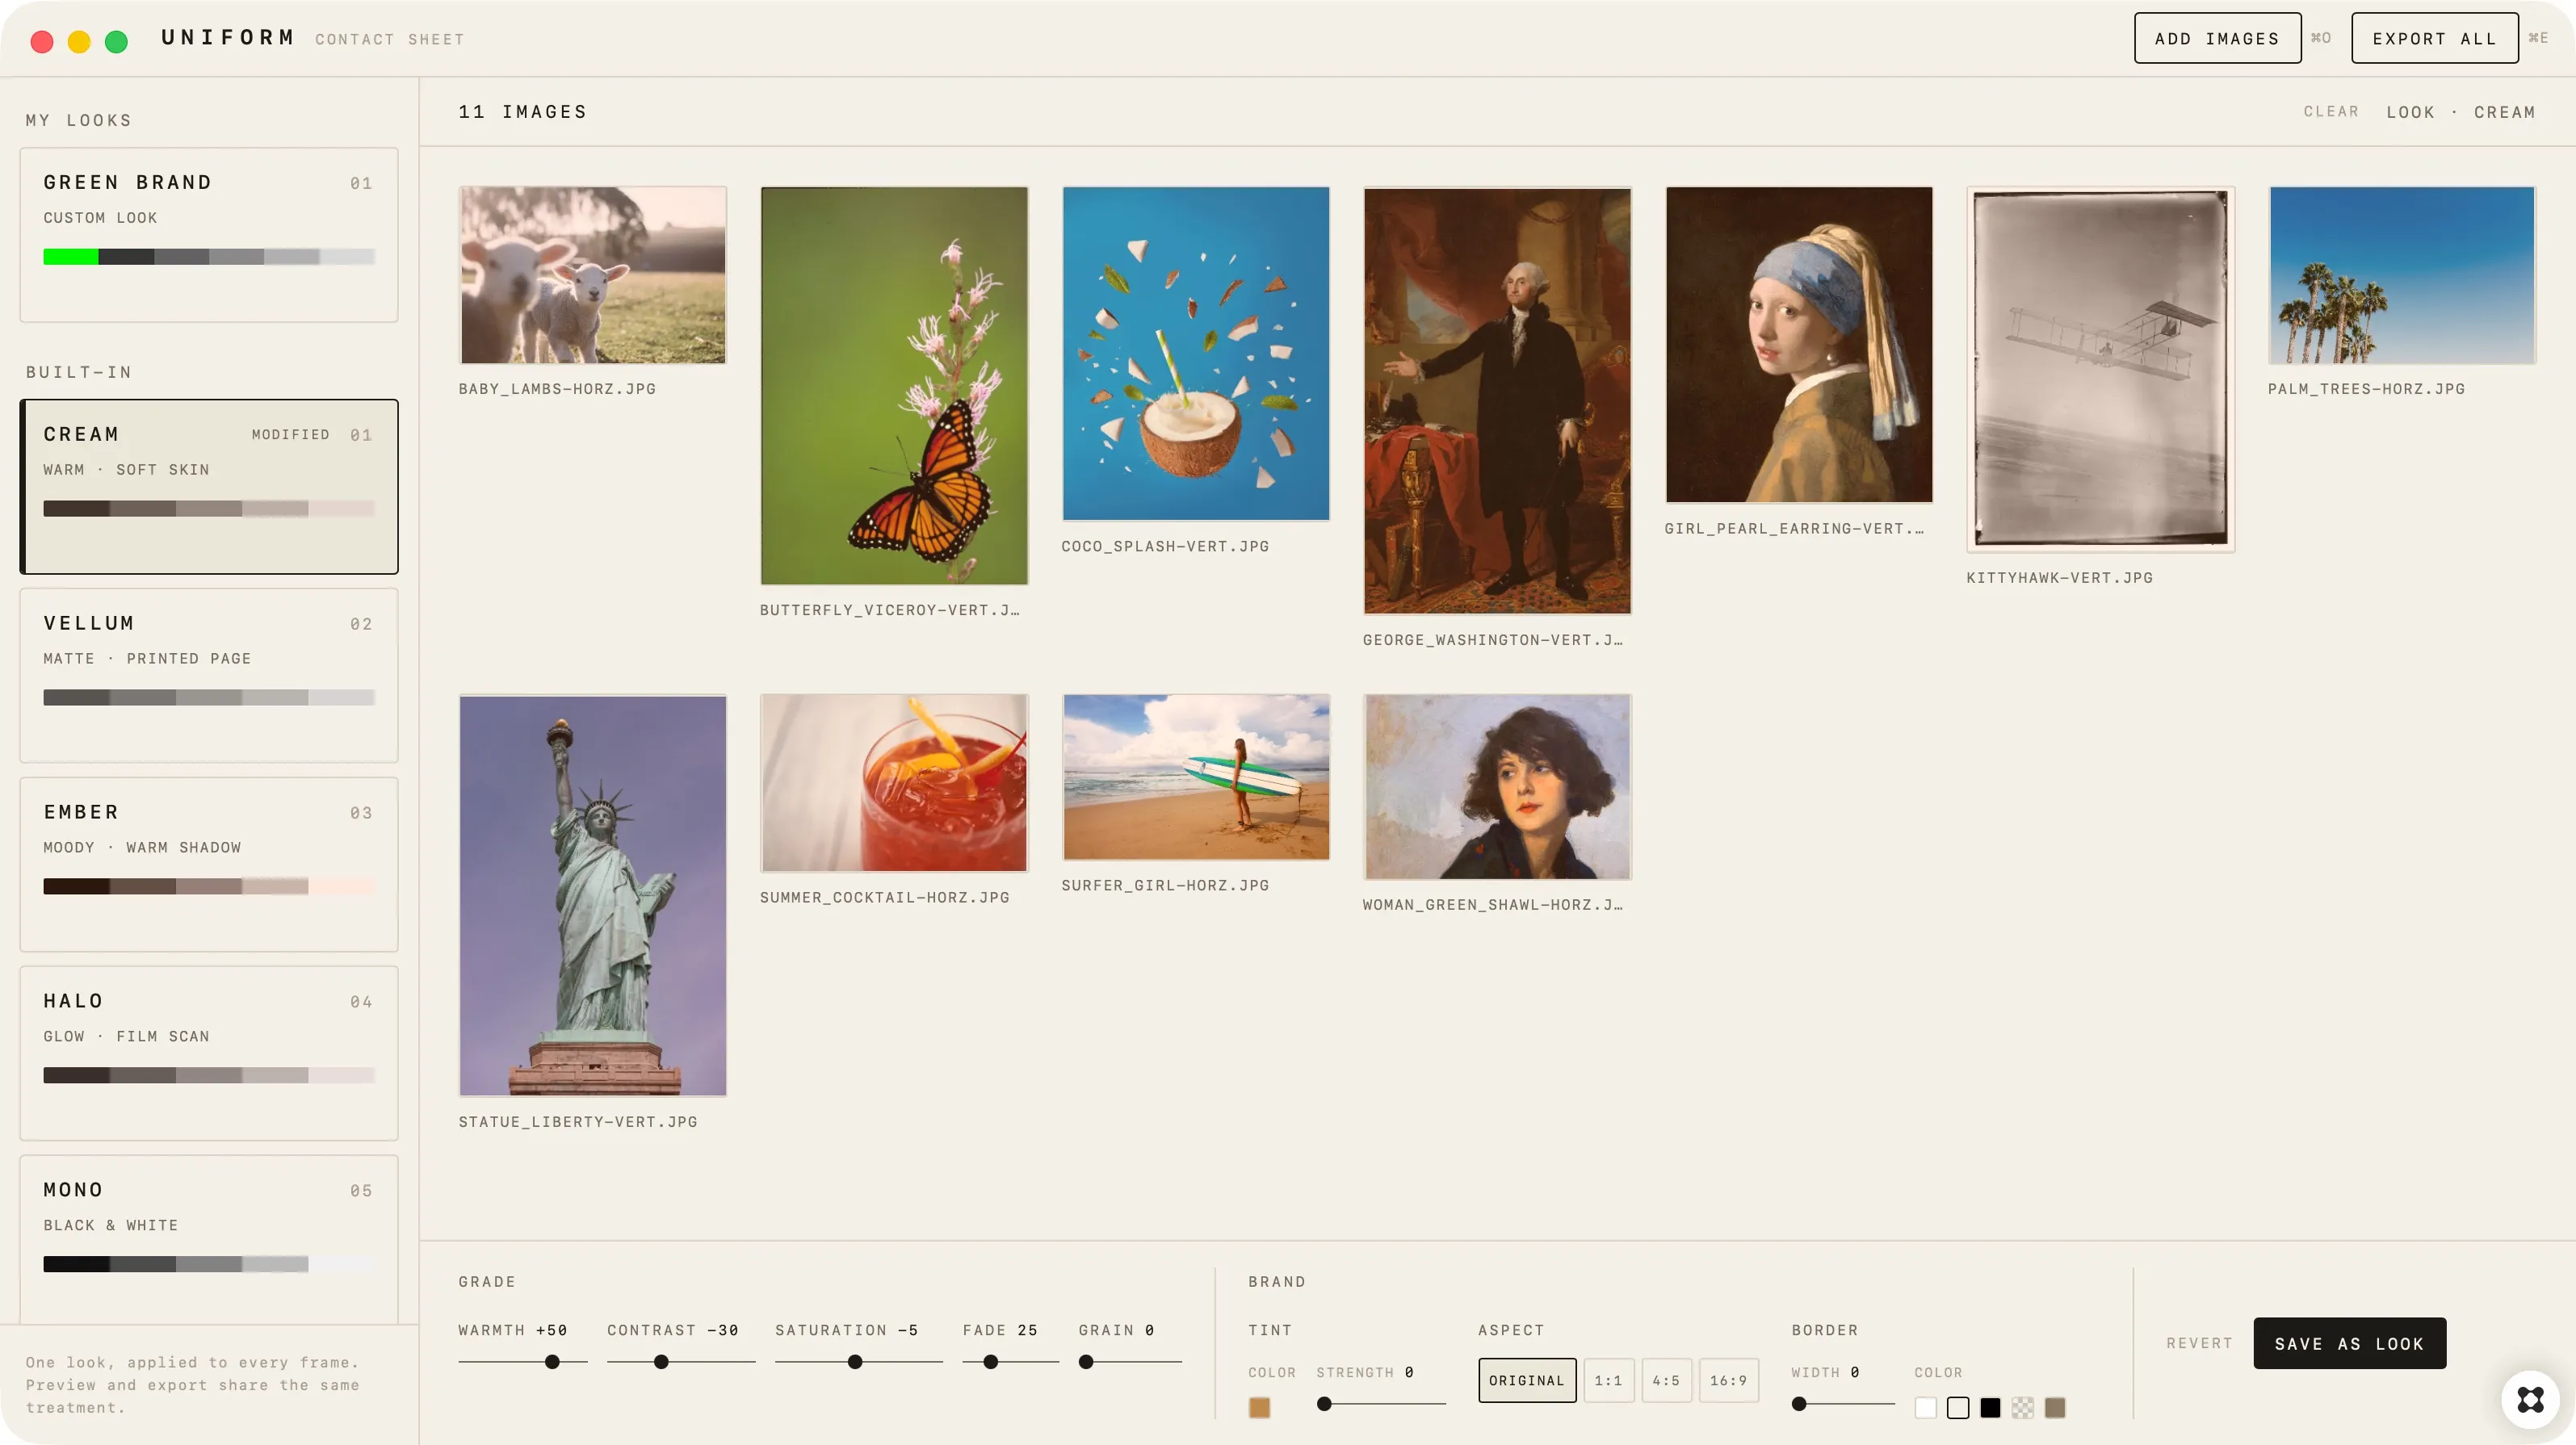Click the LOOK · CREAM status text
2576x1445 pixels.
click(x=2461, y=112)
